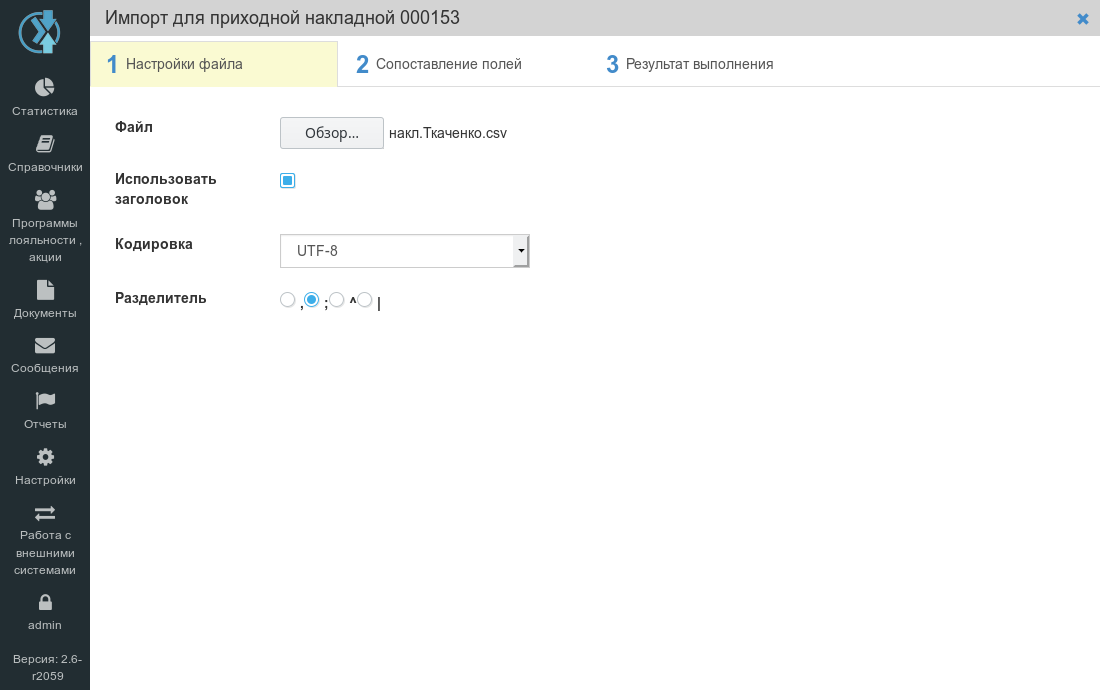Click the file name накл.Ткаченко.csv
This screenshot has height=690, width=1100.
[448, 133]
